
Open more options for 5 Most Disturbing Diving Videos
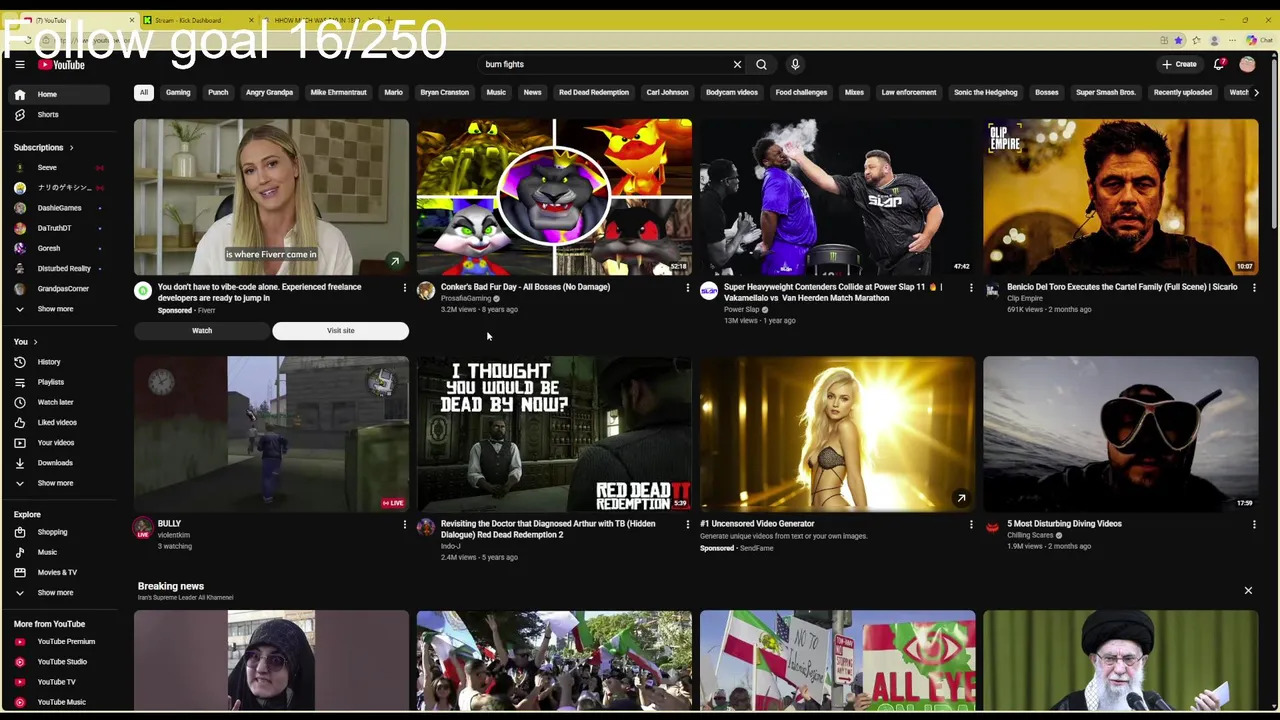tap(1254, 524)
